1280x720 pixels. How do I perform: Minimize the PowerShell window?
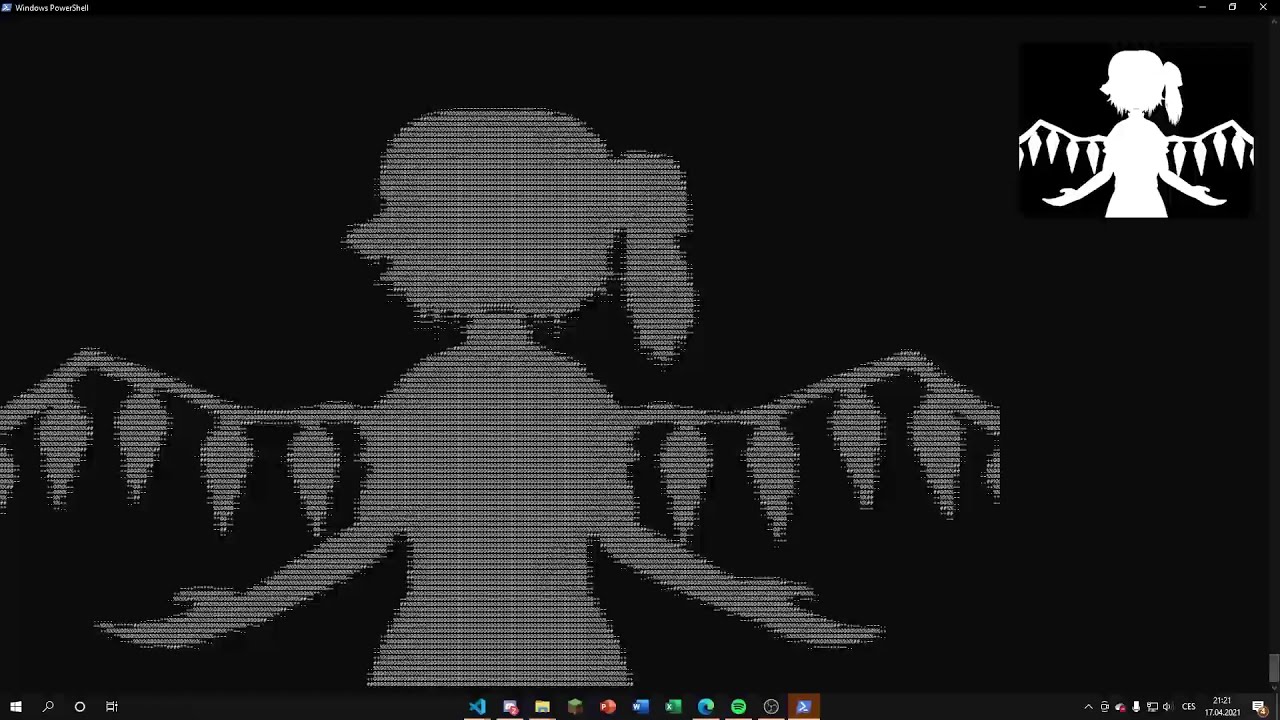click(x=1202, y=7)
